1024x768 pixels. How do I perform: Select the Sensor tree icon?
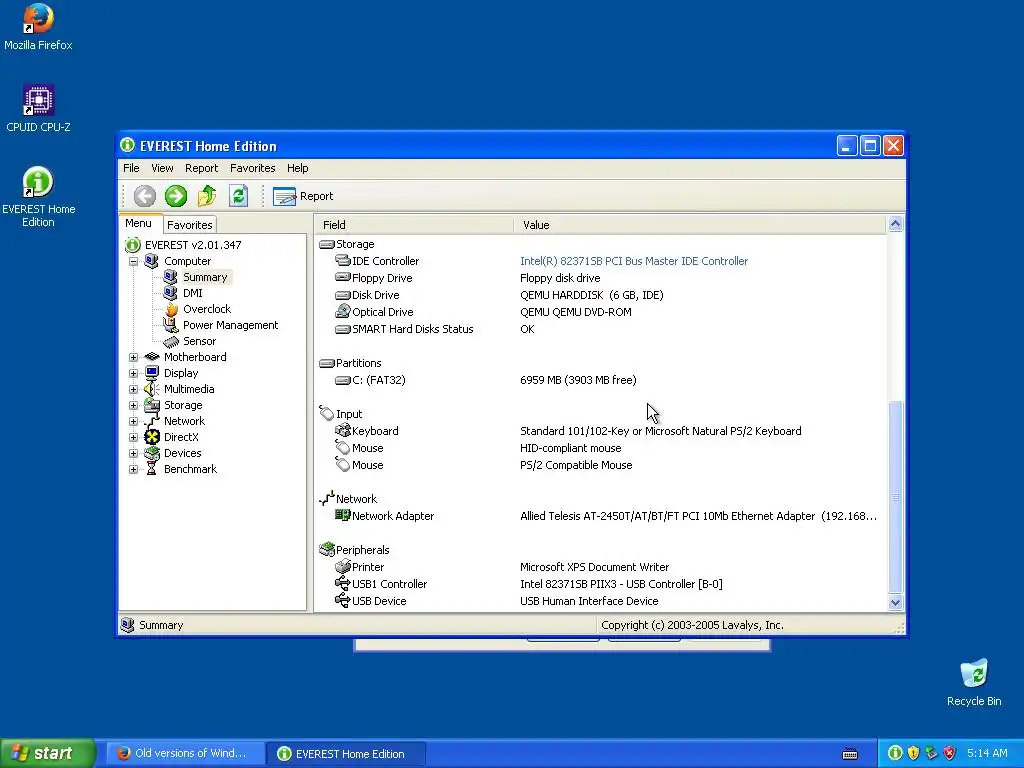pyautogui.click(x=170, y=341)
